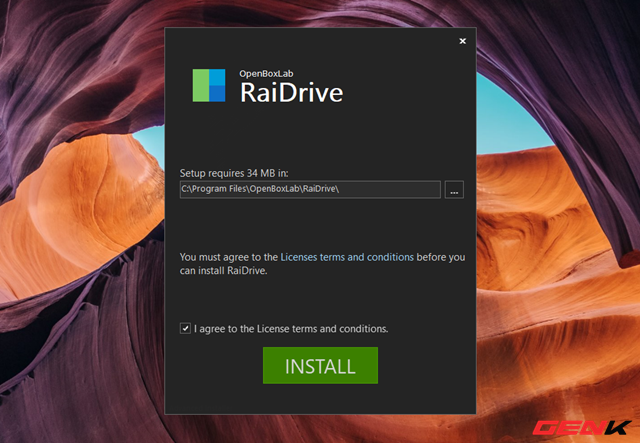Click the RaiDrive title text

[291, 92]
